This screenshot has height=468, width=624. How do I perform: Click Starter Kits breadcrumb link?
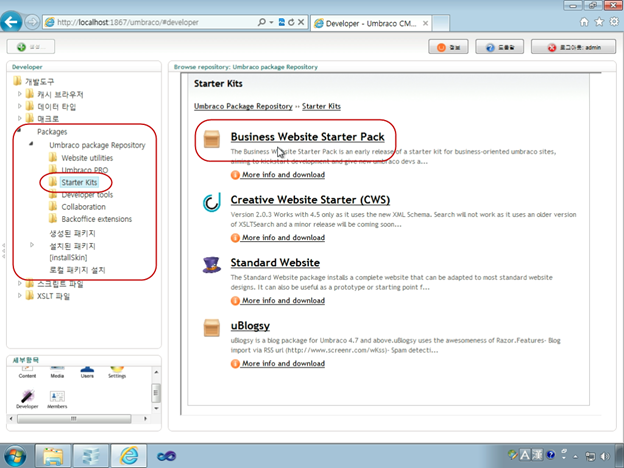pos(321,106)
